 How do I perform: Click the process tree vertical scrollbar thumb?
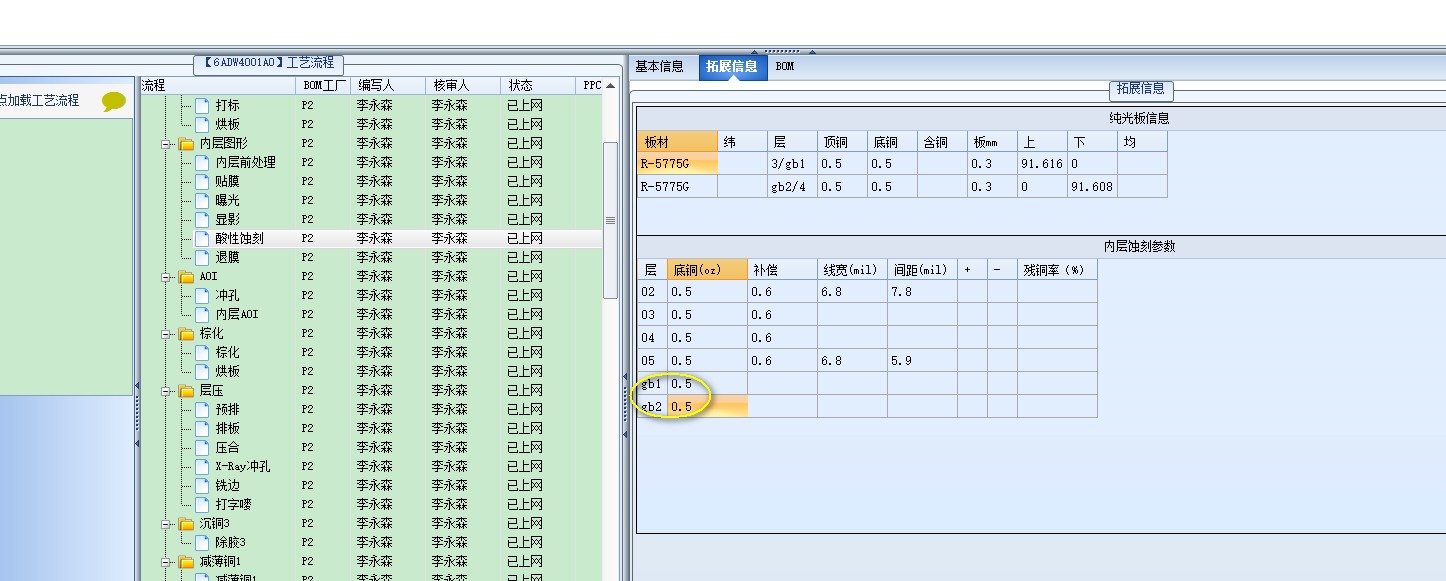tap(610, 220)
